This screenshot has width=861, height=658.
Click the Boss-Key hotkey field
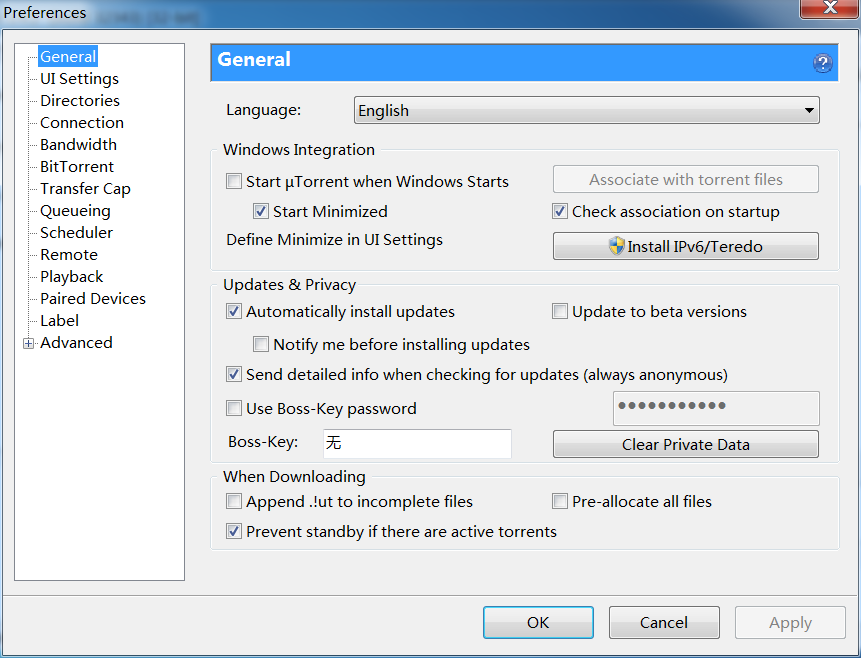tap(416, 444)
